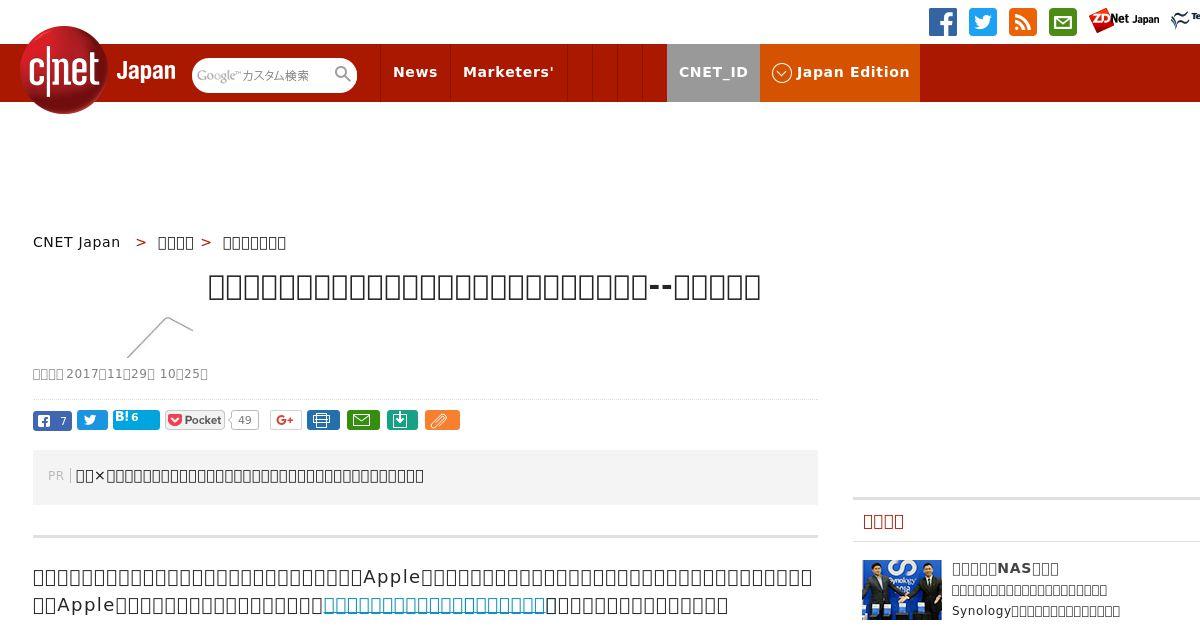The height and width of the screenshot is (630, 1200).
Task: Open the Facebook icon in top bar
Action: tap(943, 22)
